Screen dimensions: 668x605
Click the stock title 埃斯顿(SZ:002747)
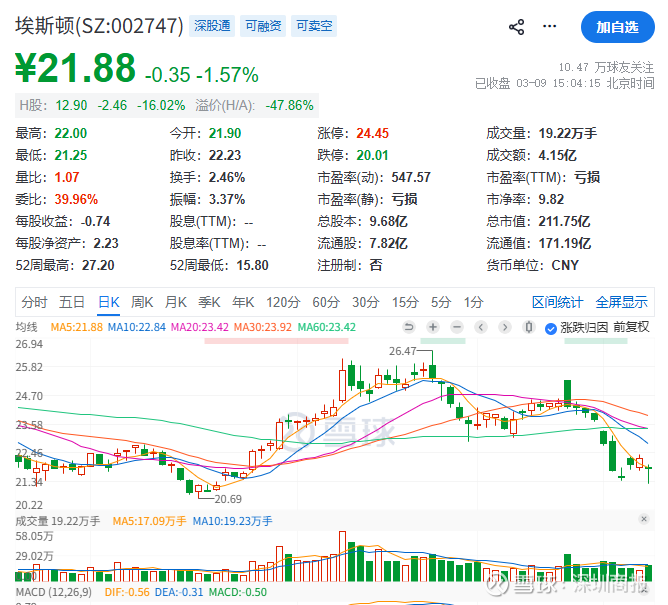[100, 26]
